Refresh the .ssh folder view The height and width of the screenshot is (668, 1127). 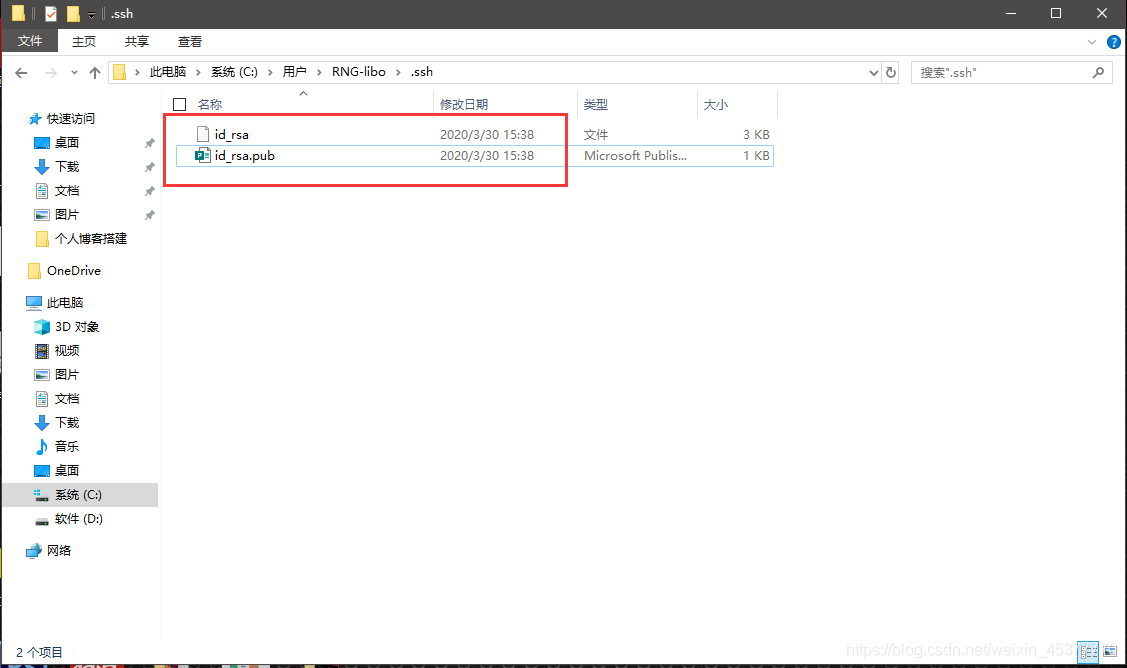click(891, 73)
